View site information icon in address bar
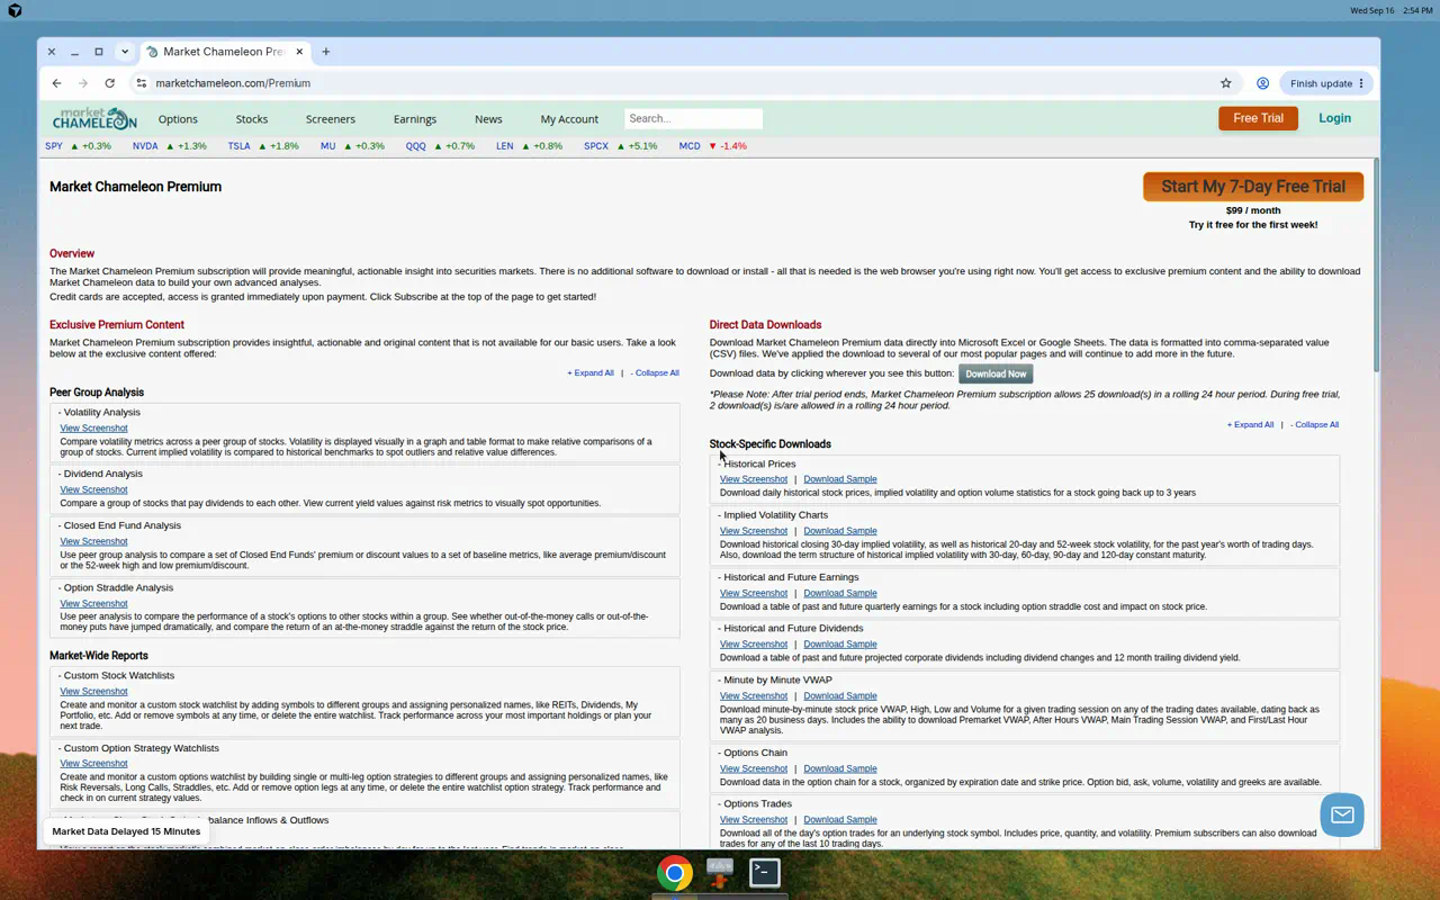Screen dimensions: 1440x900 pyautogui.click(x=141, y=83)
